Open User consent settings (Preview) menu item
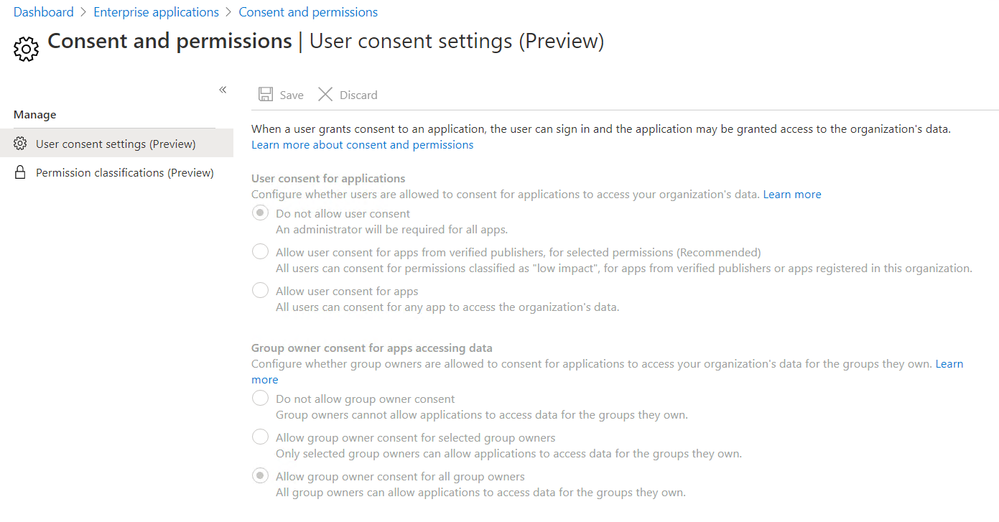 tap(115, 144)
